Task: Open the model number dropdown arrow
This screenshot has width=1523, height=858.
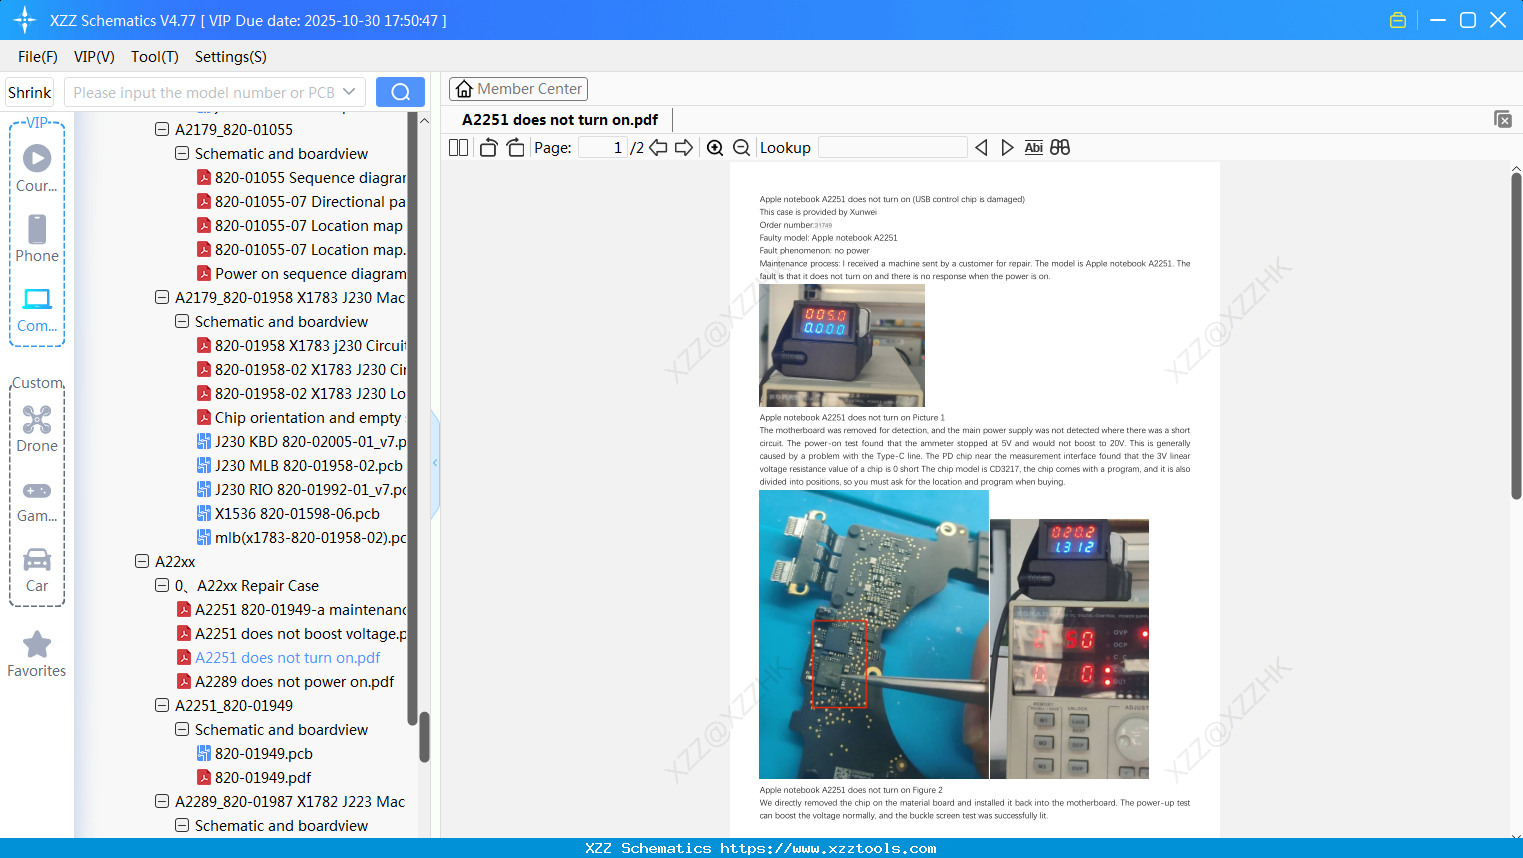Action: point(349,92)
